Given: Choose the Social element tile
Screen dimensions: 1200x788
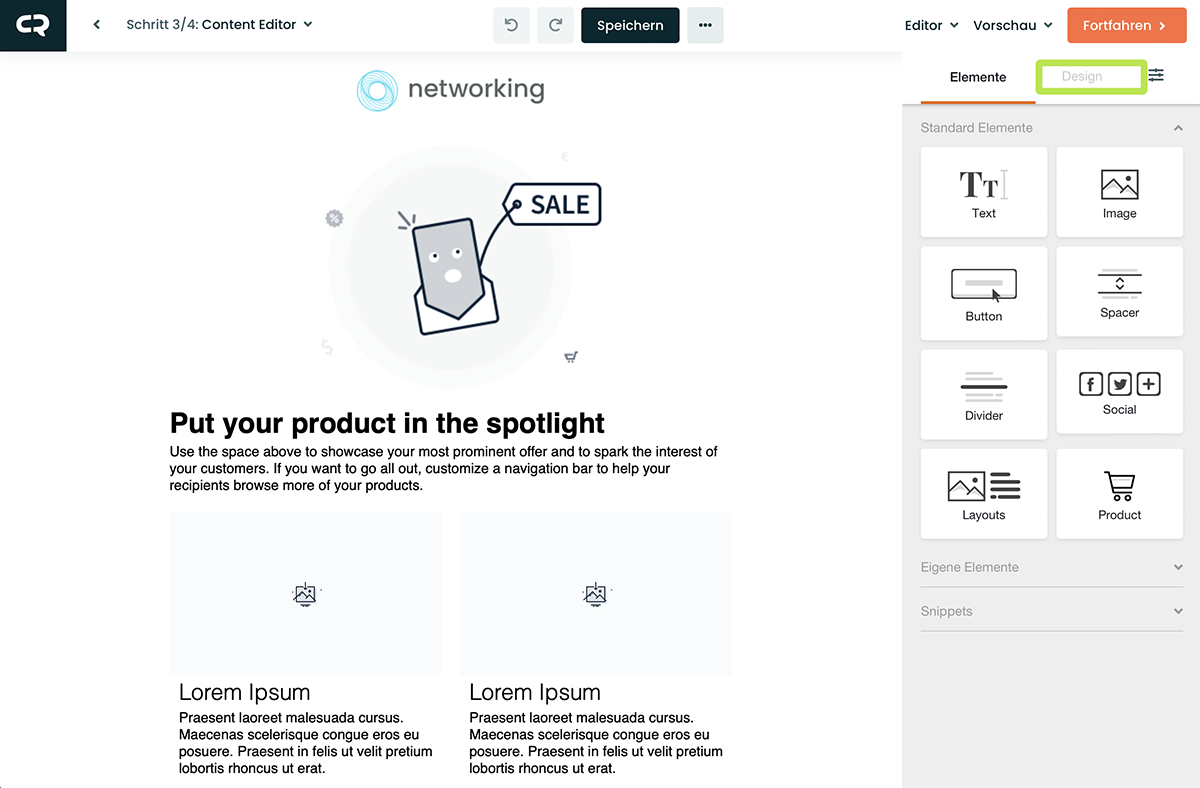Looking at the screenshot, I should 1119,391.
